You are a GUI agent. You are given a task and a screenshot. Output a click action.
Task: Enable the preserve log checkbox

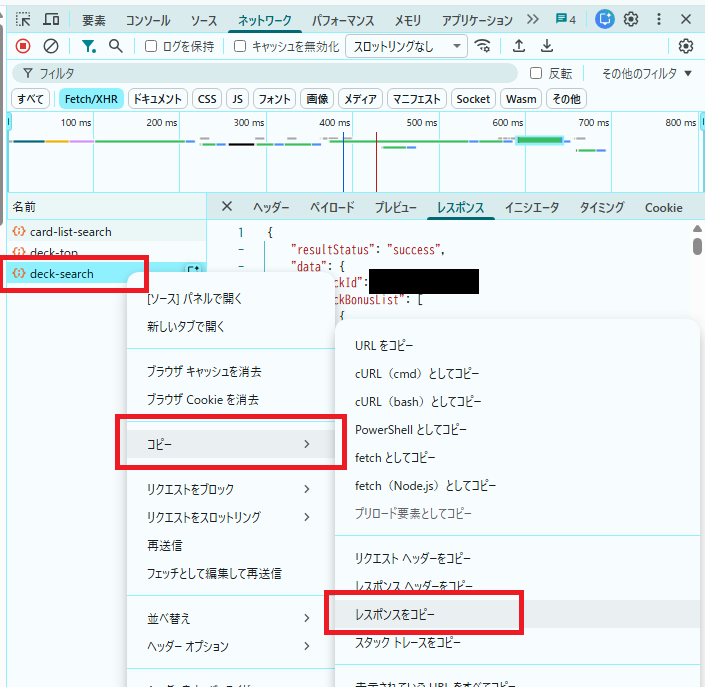point(151,46)
